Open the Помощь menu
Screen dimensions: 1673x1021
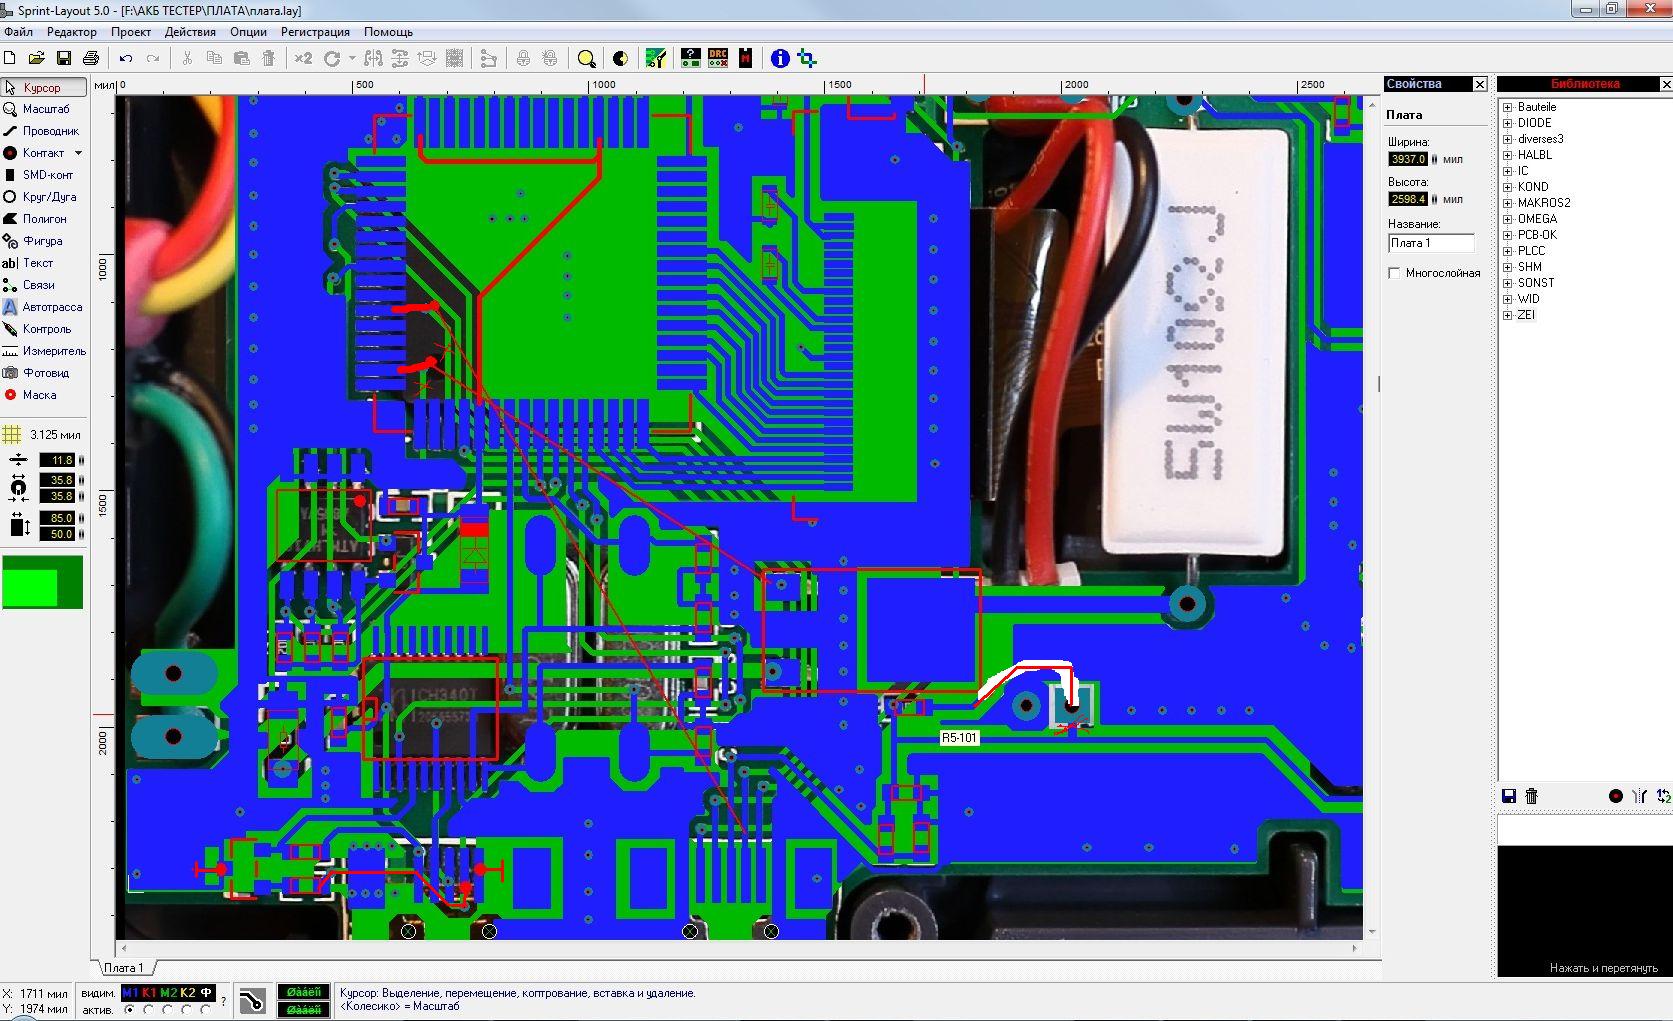pyautogui.click(x=388, y=32)
